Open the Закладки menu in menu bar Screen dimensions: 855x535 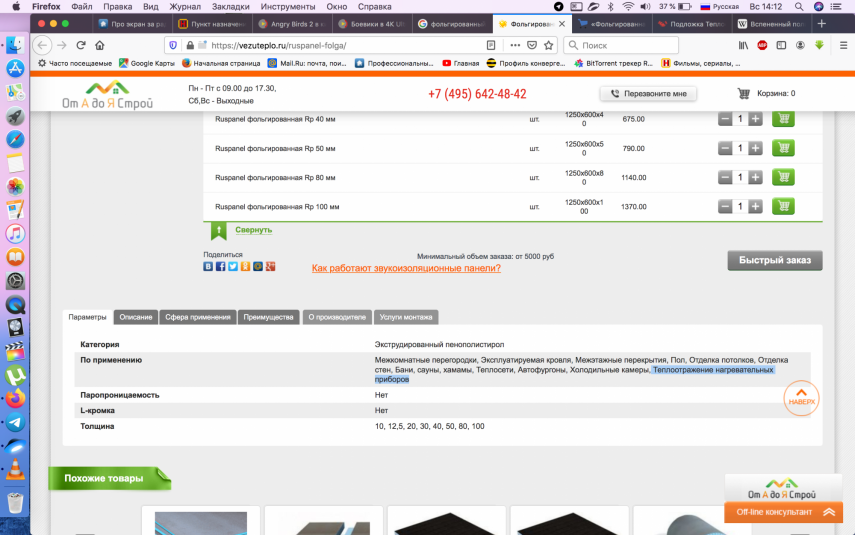point(231,7)
